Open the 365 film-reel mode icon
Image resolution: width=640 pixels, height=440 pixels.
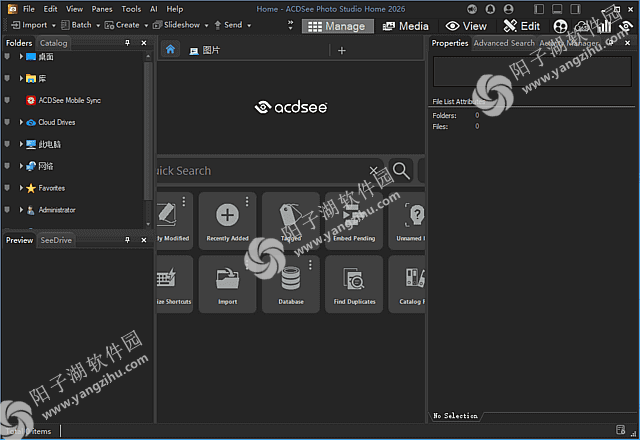click(560, 26)
